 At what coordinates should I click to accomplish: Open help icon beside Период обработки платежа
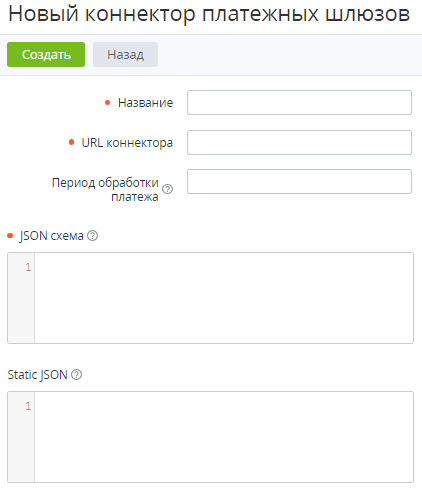tap(167, 189)
